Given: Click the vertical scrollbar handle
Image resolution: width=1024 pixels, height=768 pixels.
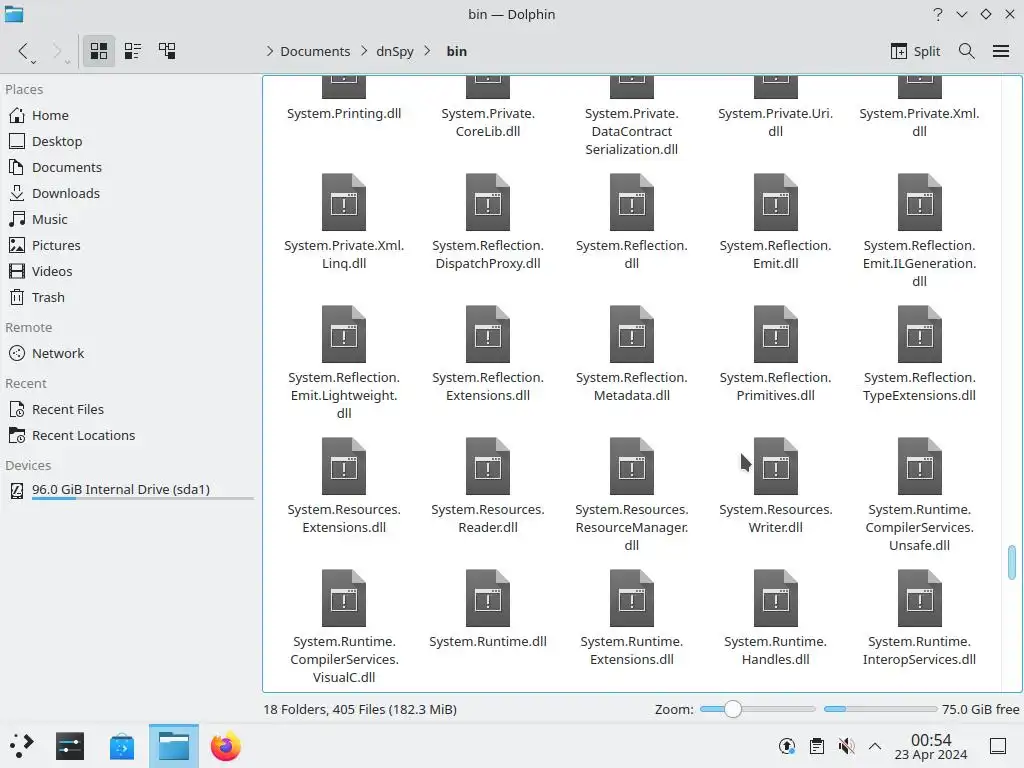Looking at the screenshot, I should click(x=1012, y=562).
